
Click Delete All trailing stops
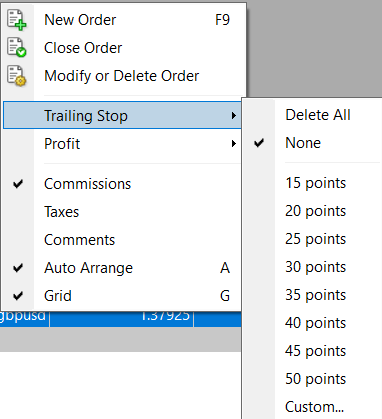pyautogui.click(x=312, y=115)
